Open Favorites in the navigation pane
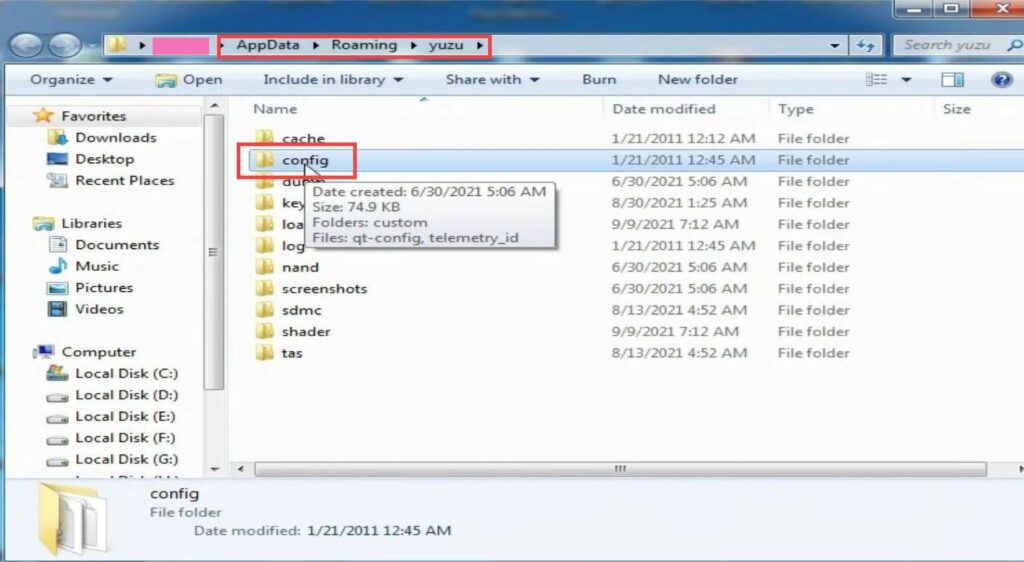 click(93, 116)
